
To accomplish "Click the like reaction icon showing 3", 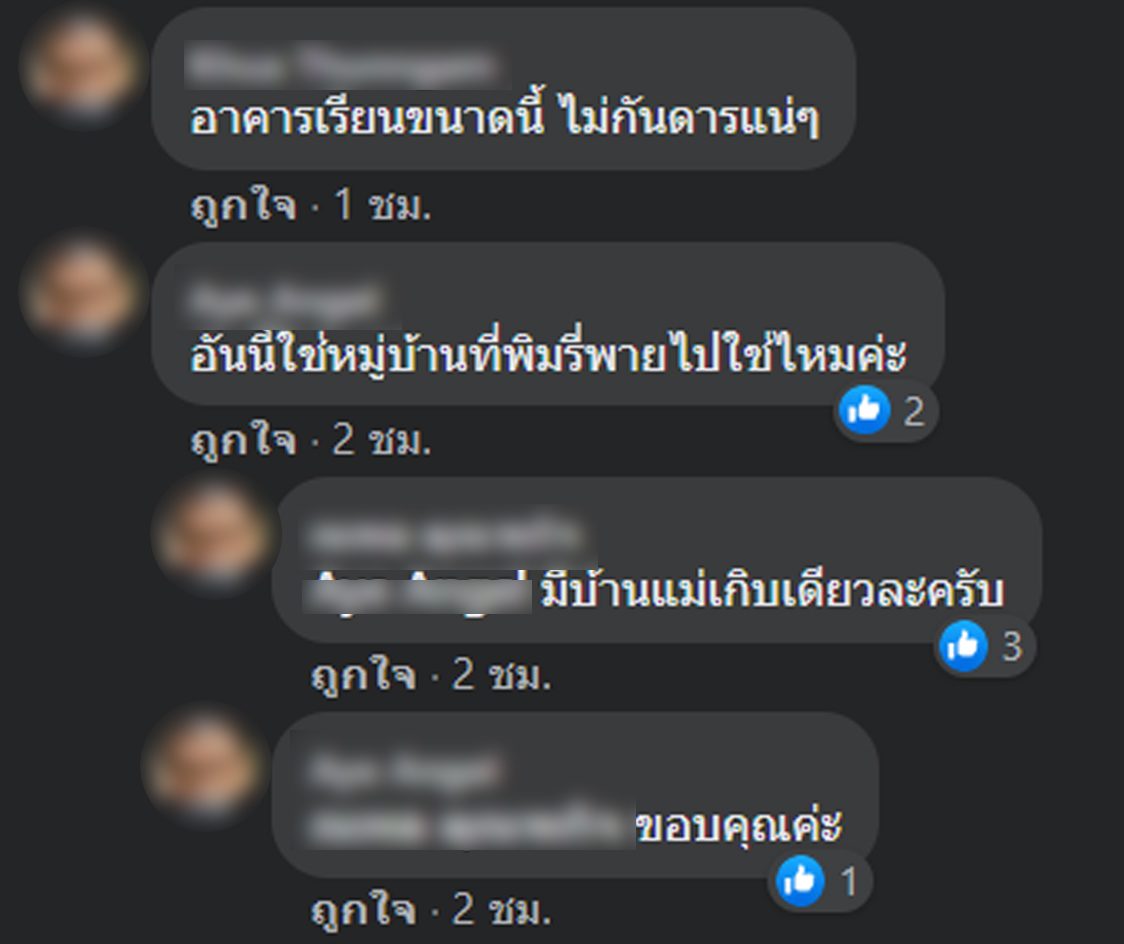I will click(x=963, y=646).
